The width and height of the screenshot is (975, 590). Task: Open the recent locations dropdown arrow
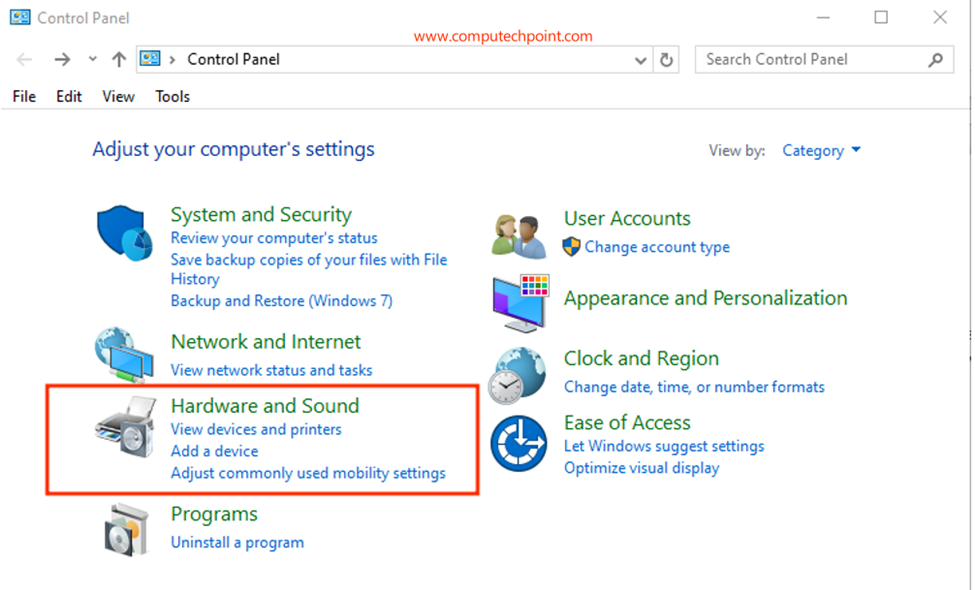tap(93, 59)
